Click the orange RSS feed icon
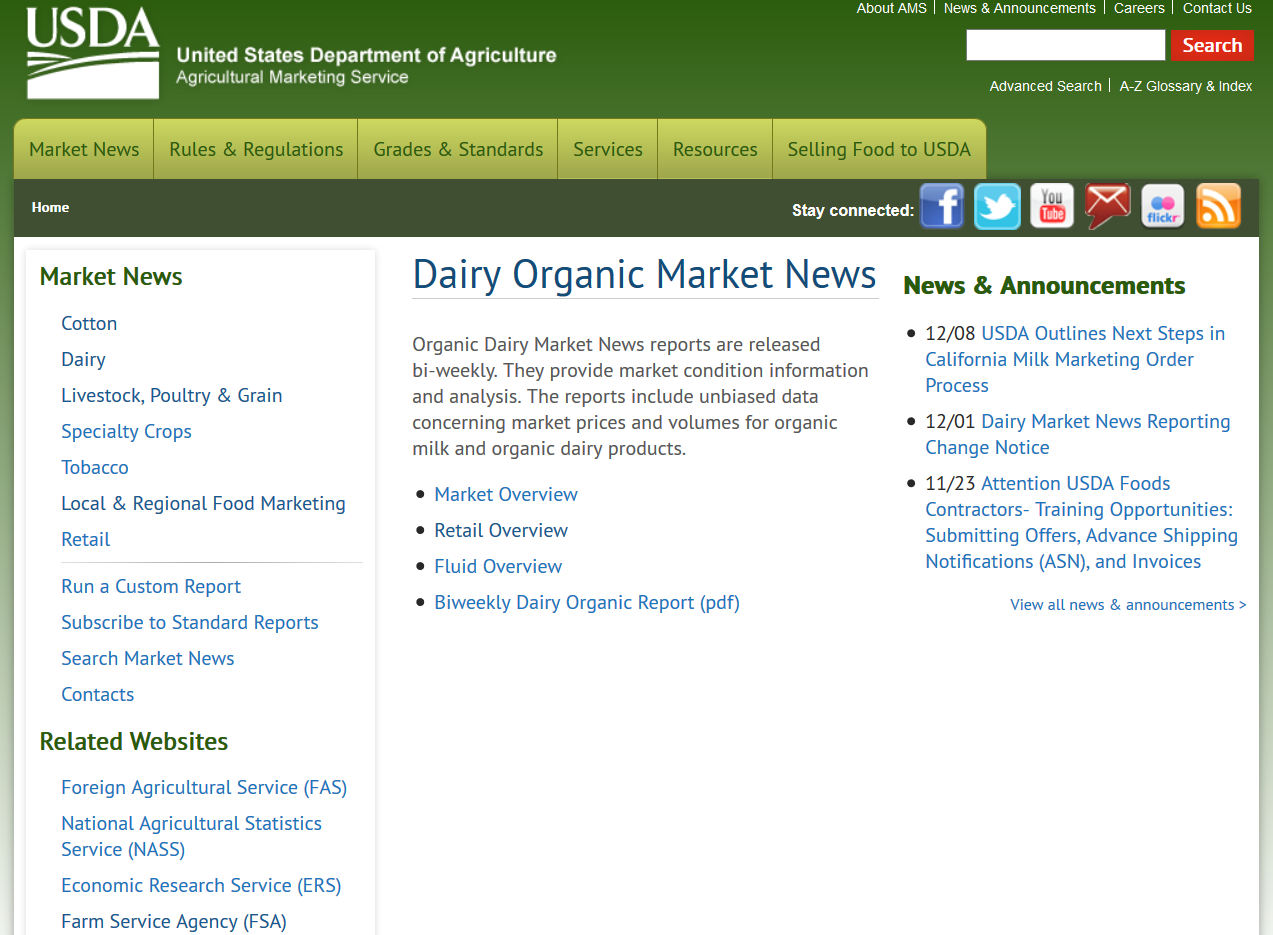The width and height of the screenshot is (1273, 935). (x=1218, y=206)
